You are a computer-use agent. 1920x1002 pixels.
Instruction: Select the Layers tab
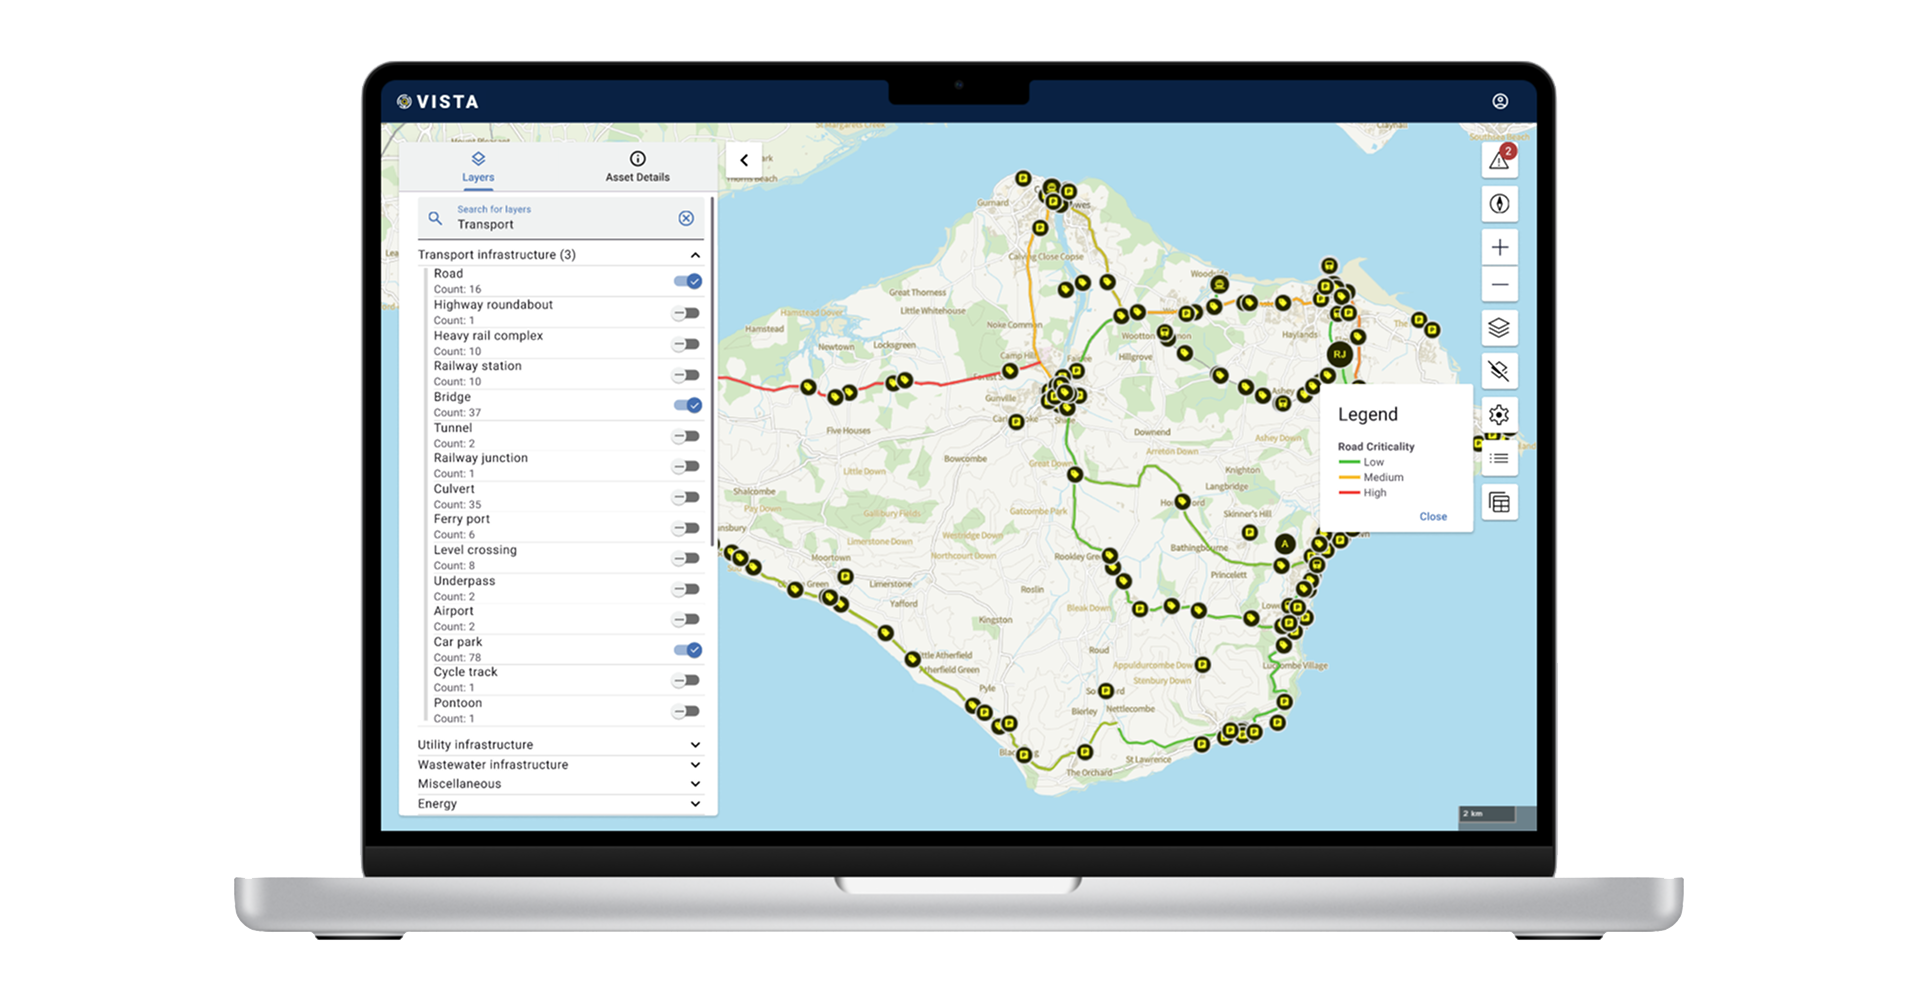pos(478,166)
